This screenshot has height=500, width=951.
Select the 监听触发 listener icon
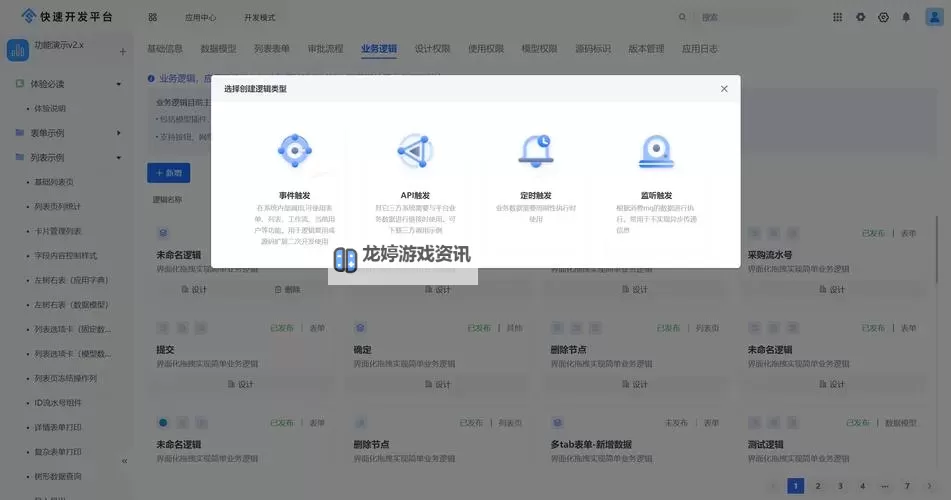pos(656,151)
